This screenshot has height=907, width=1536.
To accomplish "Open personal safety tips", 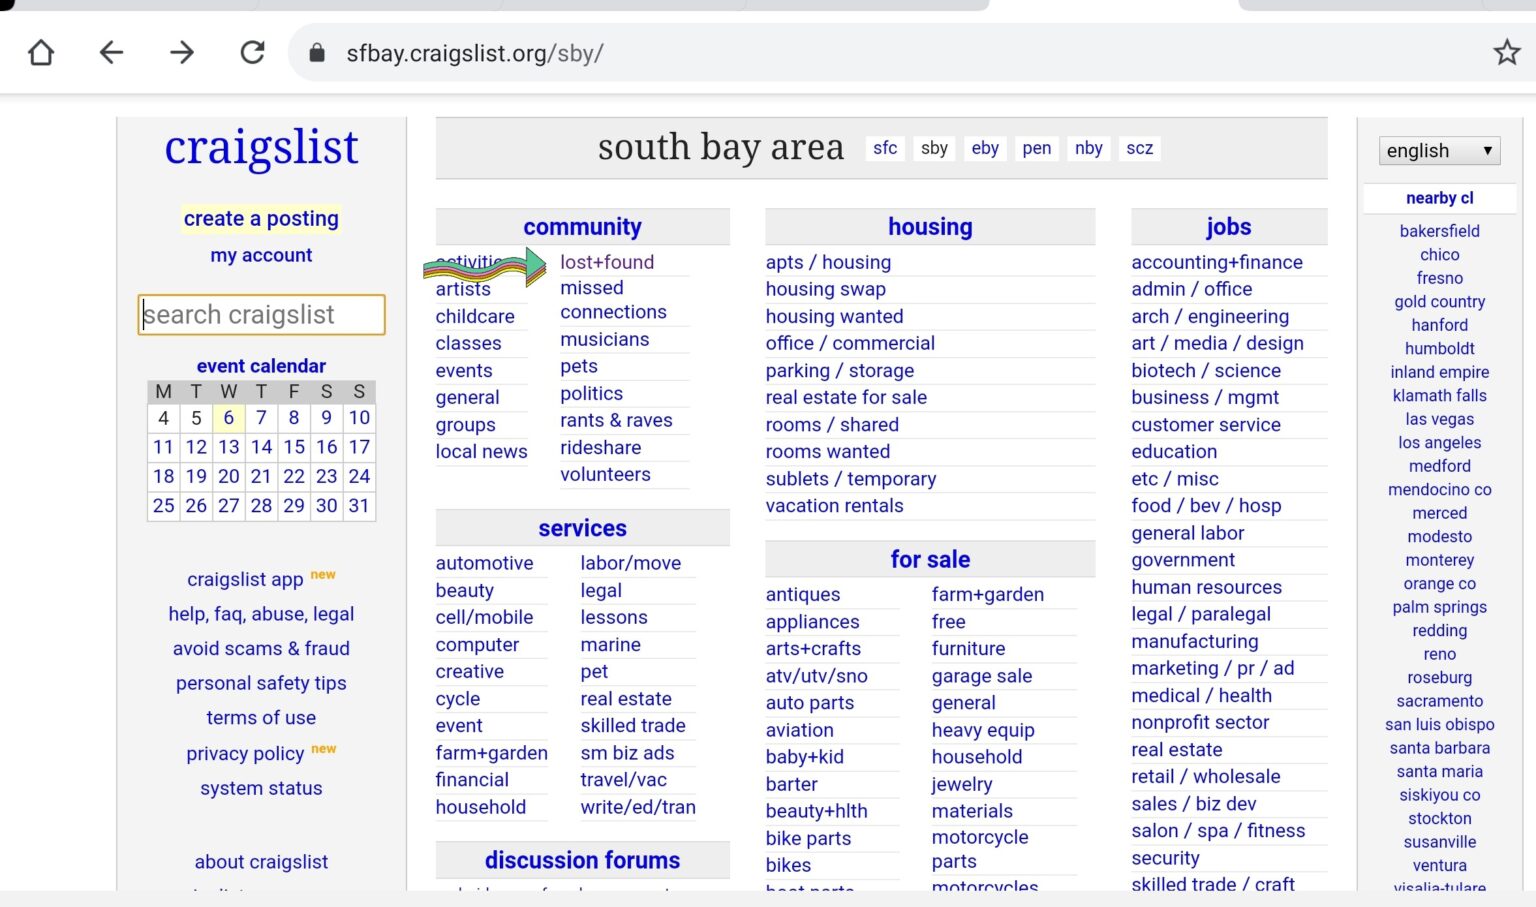I will 261,683.
